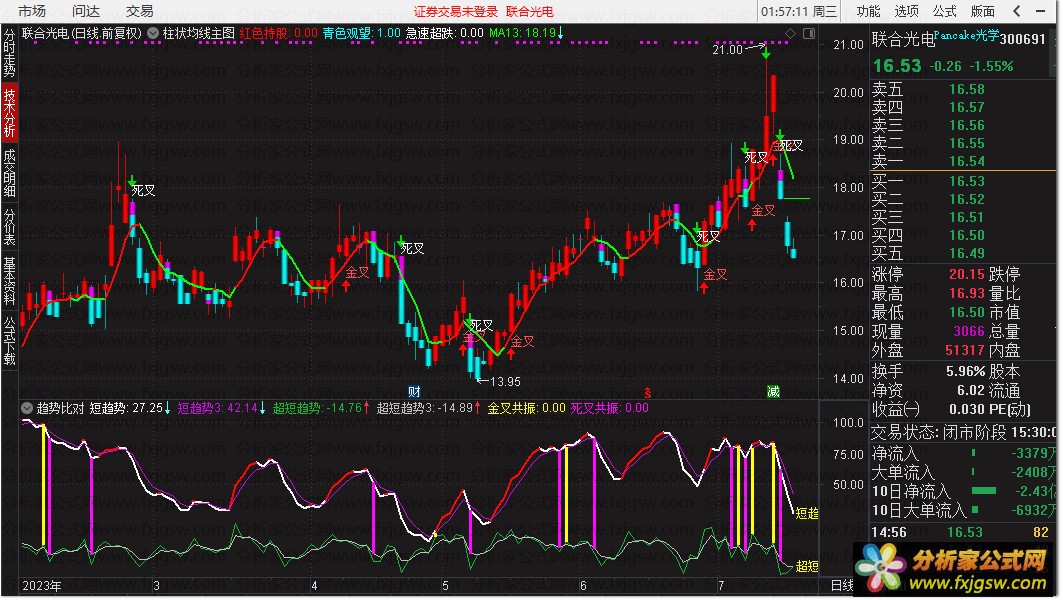This screenshot has height=600, width=1063.
Task: Expand 趋势比对 indicator dropdown circle
Action: tap(27, 408)
